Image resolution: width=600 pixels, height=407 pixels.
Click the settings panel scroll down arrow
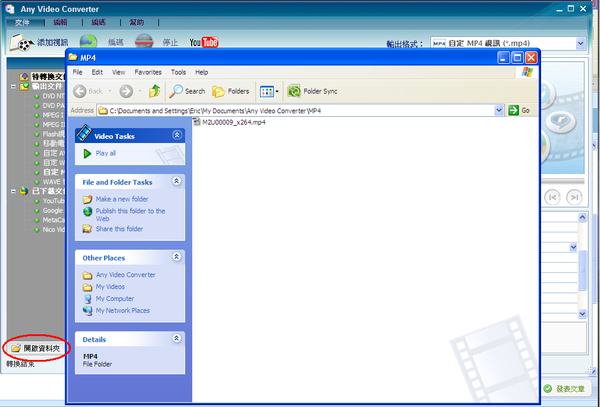point(582,314)
